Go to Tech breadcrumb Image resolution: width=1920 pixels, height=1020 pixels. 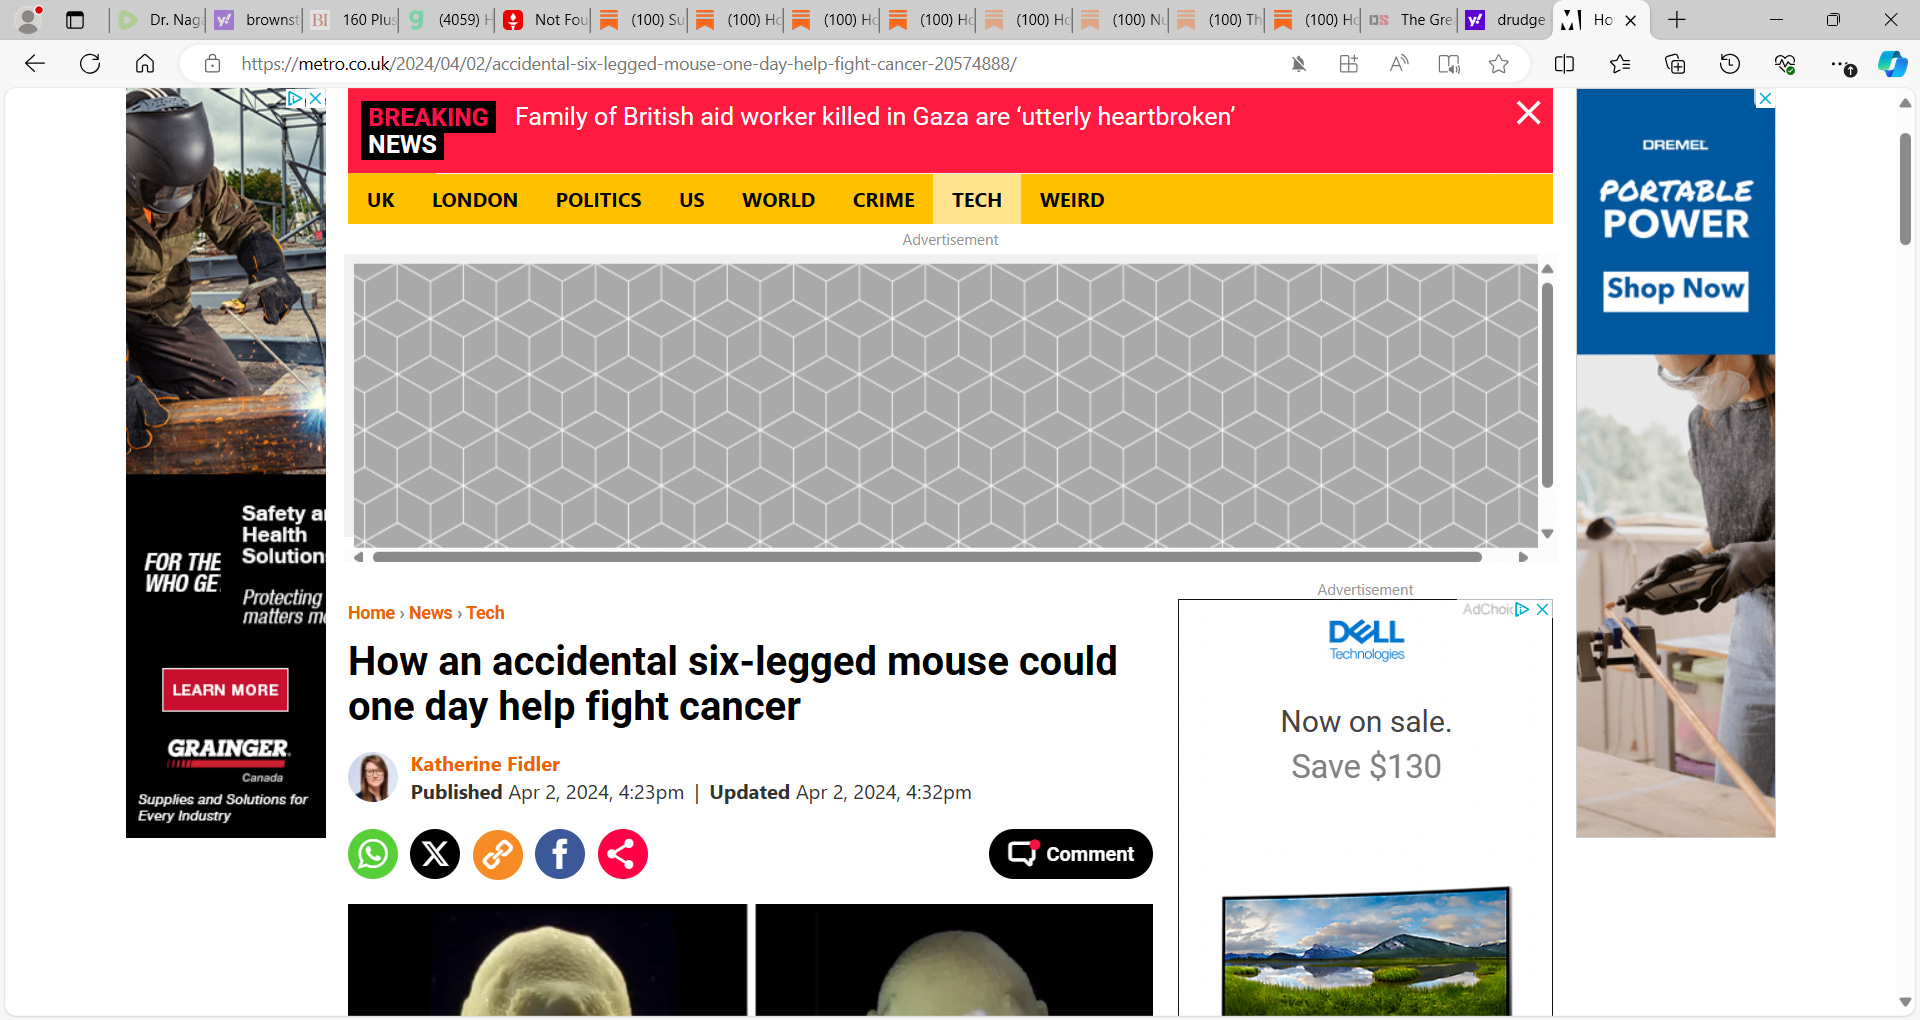point(485,613)
